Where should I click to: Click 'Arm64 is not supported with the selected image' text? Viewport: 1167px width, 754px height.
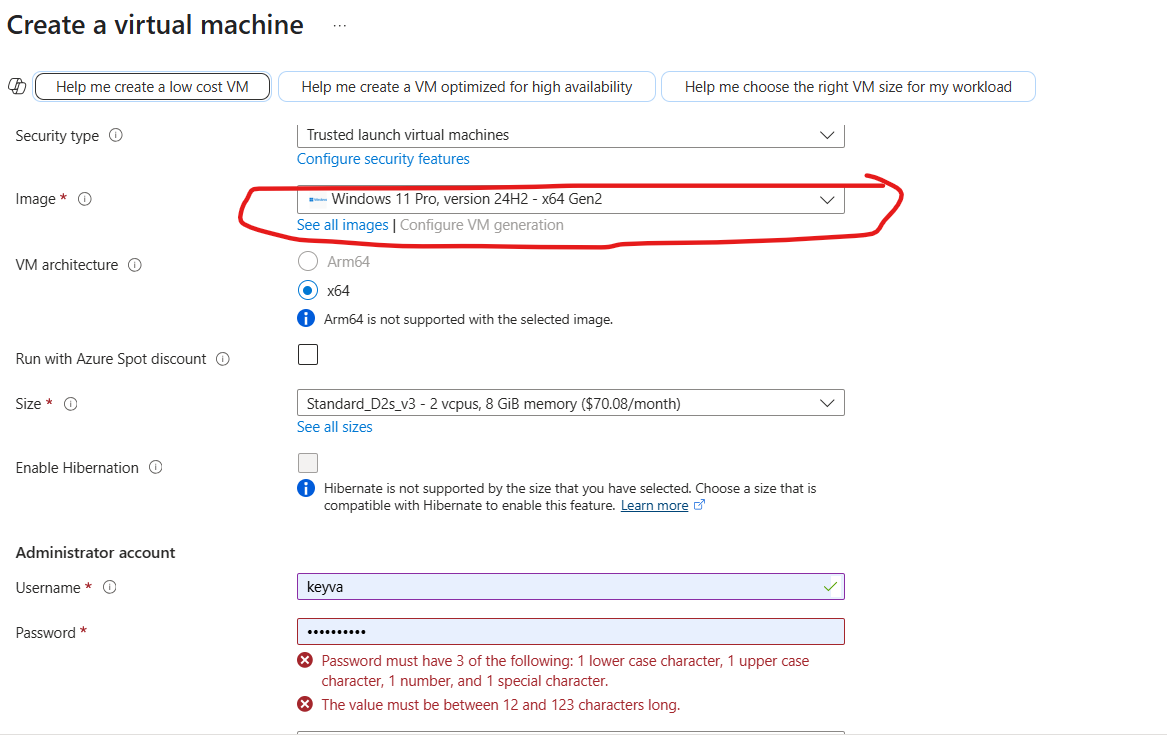pyautogui.click(x=468, y=319)
